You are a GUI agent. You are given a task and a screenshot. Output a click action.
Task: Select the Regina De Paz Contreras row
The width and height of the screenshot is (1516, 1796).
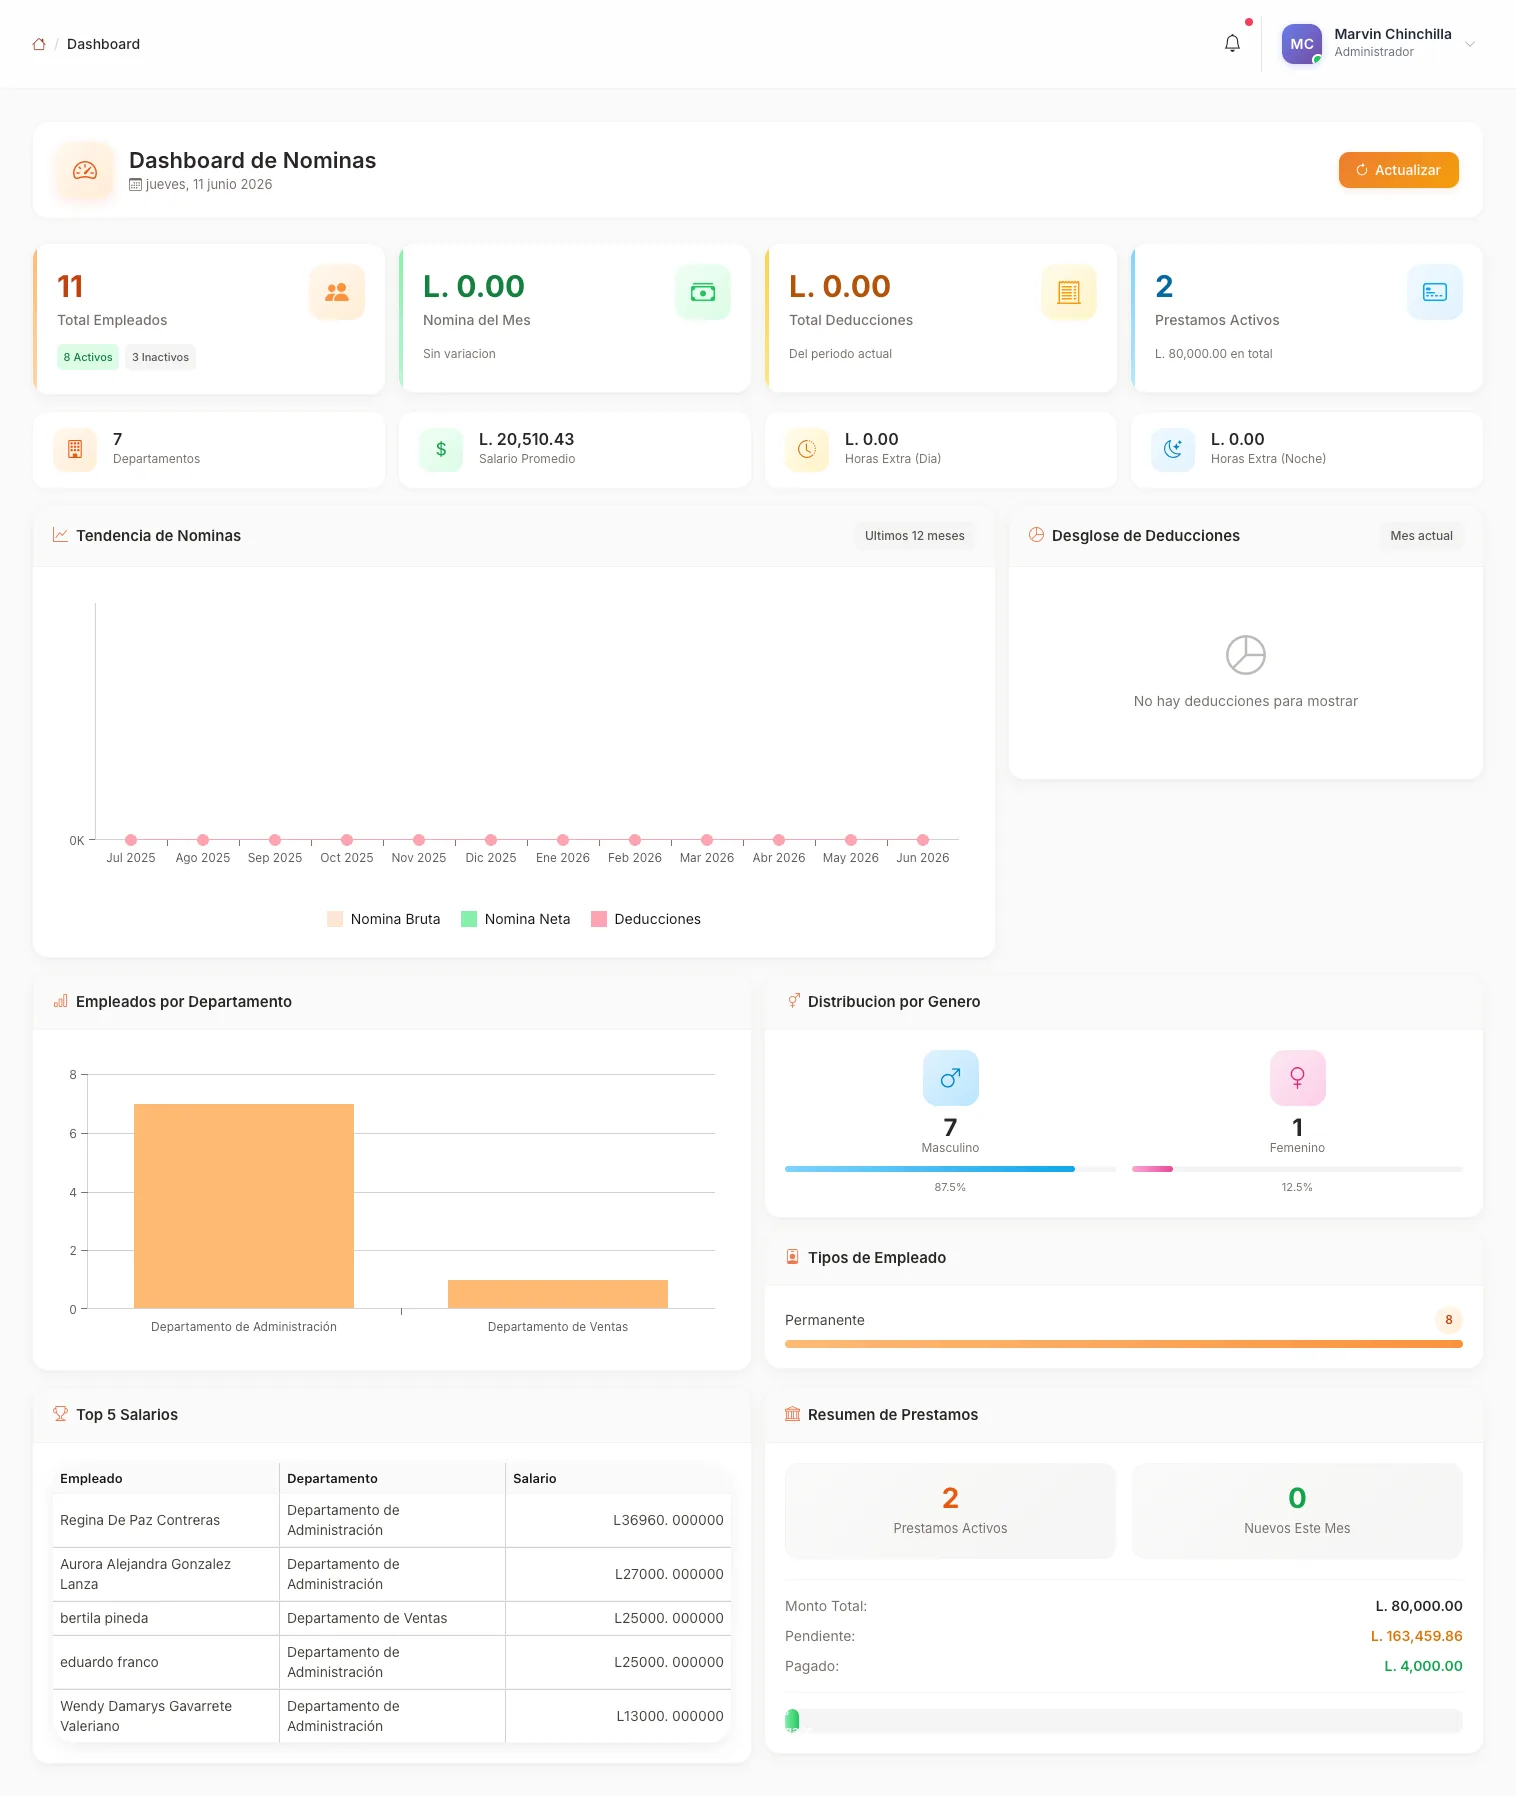pos(392,1520)
